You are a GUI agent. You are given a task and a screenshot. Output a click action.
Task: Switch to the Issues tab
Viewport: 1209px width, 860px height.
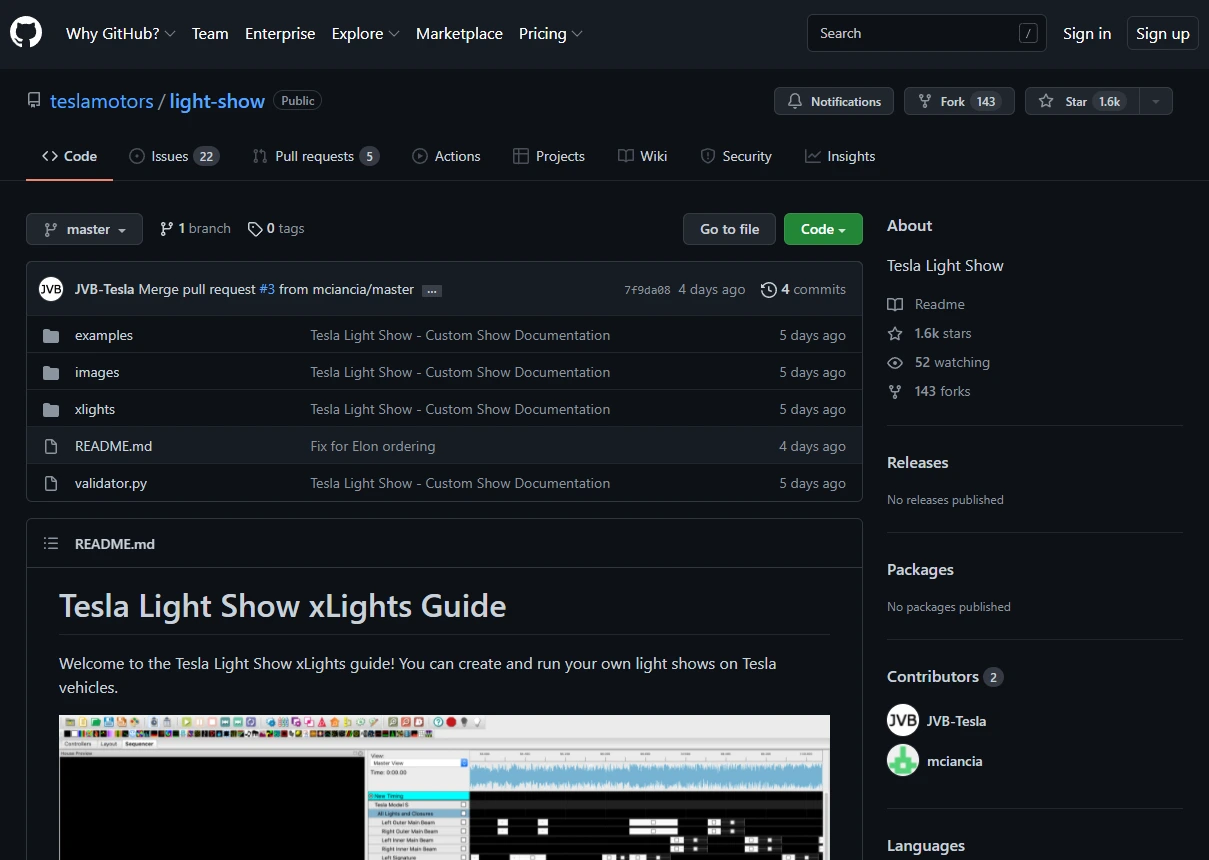174,156
